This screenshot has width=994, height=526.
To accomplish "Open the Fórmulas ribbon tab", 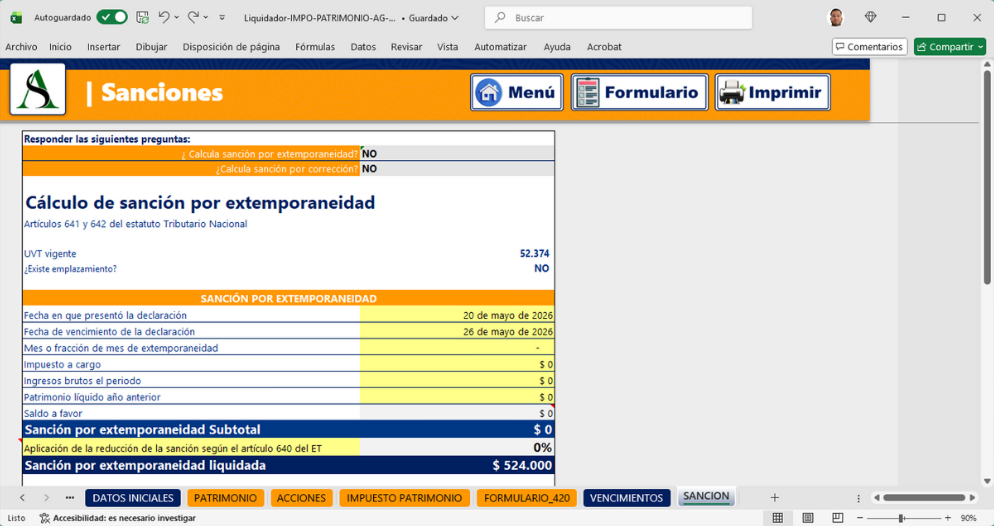I will 315,47.
